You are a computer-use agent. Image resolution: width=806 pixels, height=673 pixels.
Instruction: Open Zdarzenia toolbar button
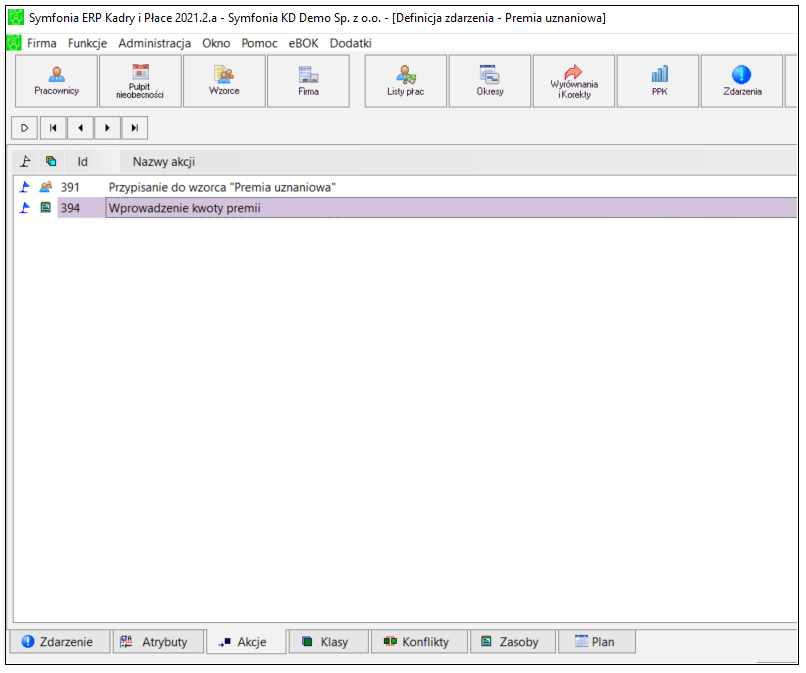click(742, 81)
